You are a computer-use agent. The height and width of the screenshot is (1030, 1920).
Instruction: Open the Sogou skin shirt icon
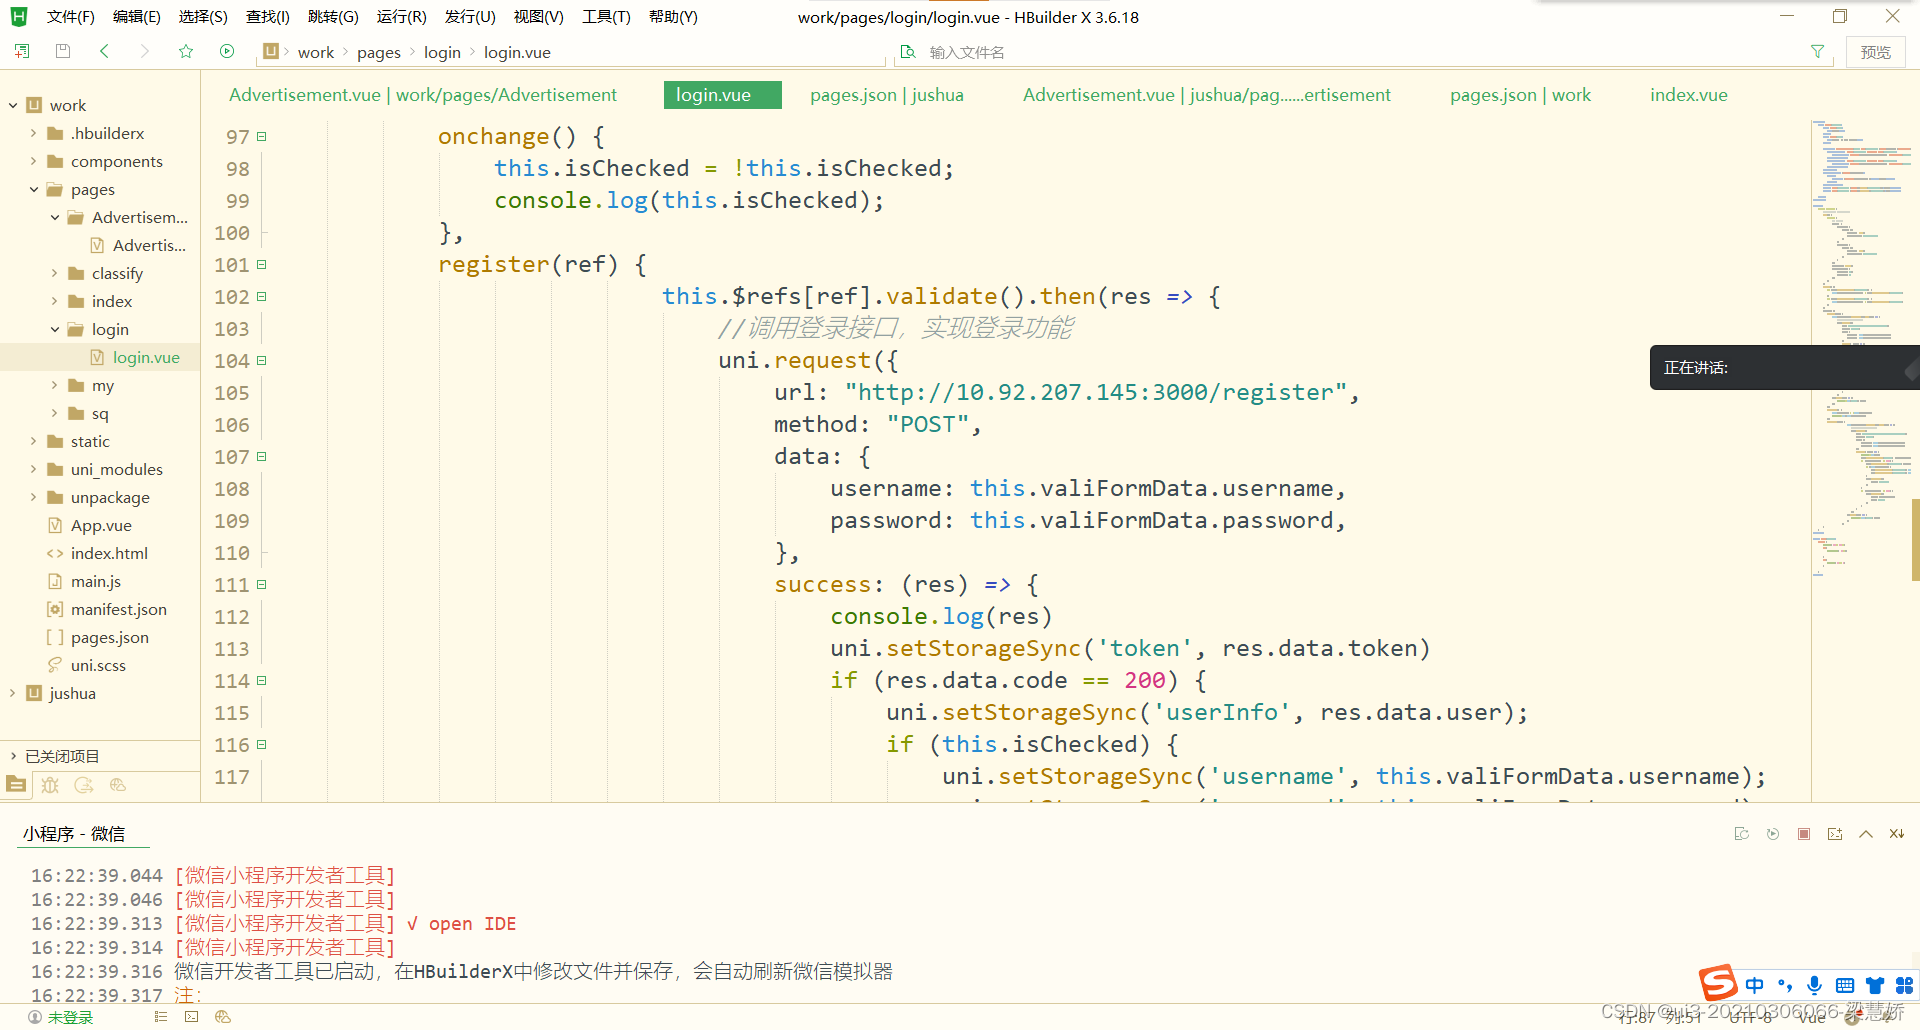[x=1875, y=985]
